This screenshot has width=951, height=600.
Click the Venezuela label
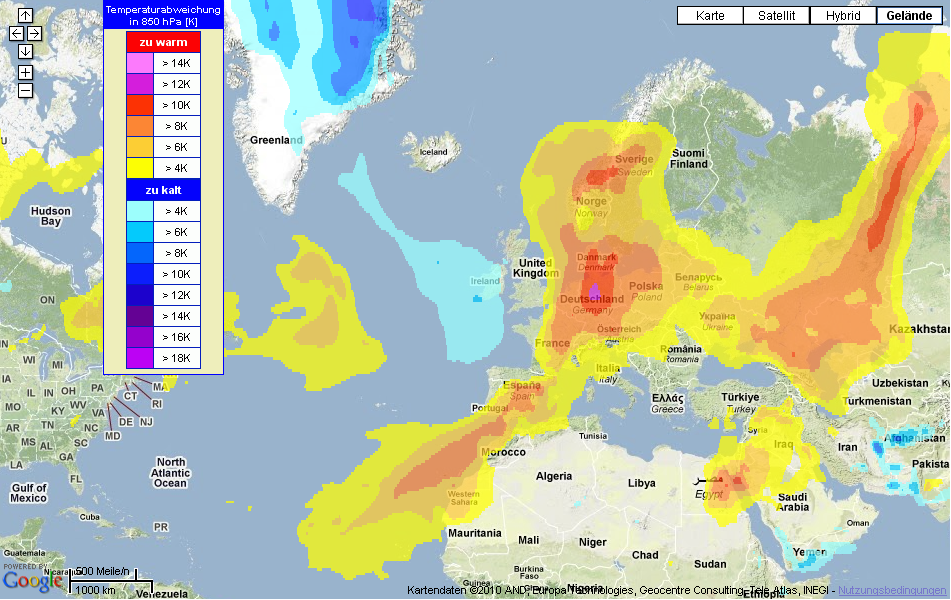coord(161,594)
